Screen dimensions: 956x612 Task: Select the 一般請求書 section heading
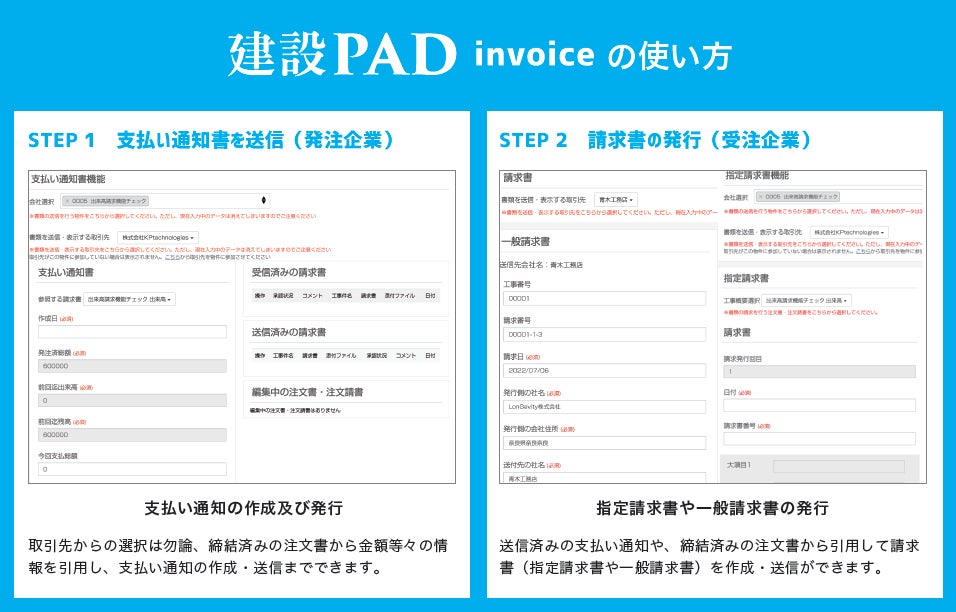tap(526, 241)
